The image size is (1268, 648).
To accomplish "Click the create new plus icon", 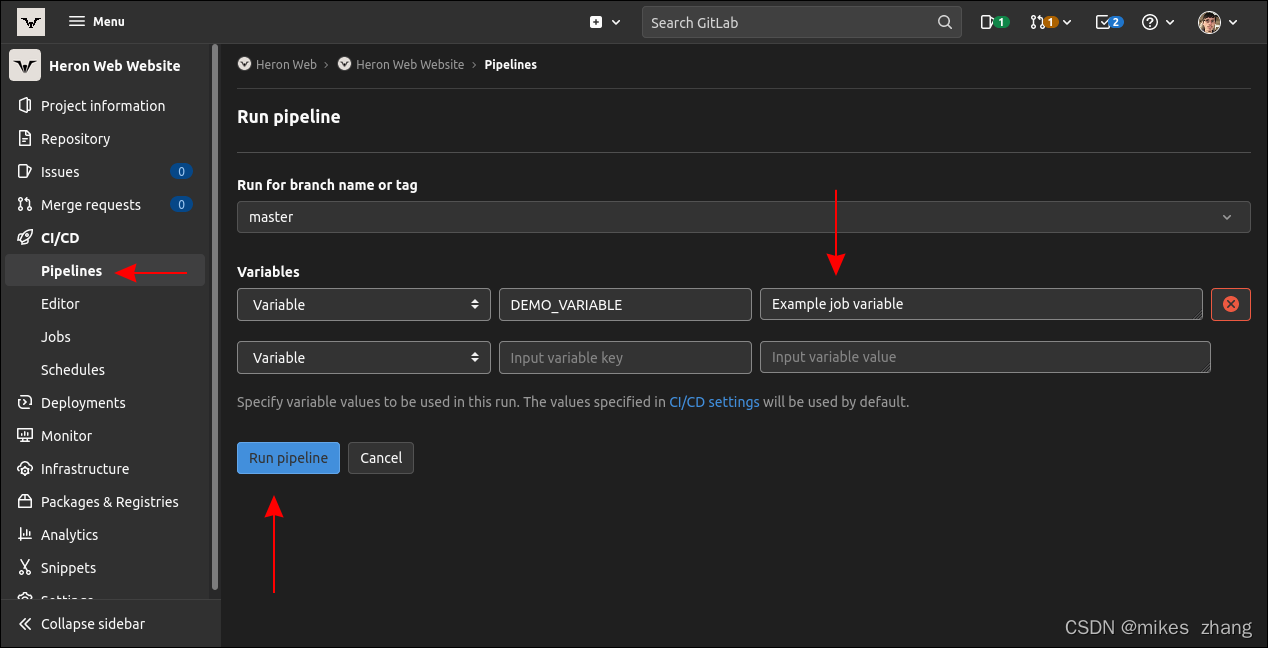I will coord(596,22).
